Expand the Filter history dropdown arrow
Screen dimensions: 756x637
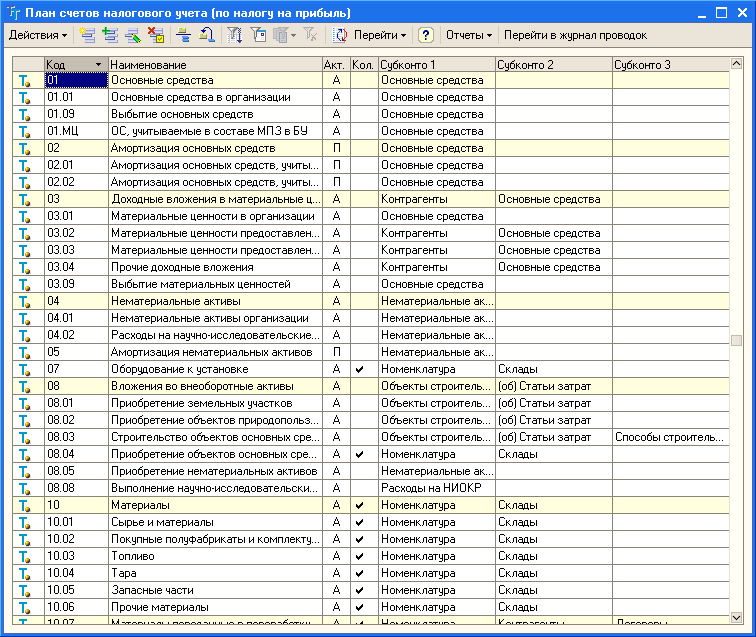293,35
